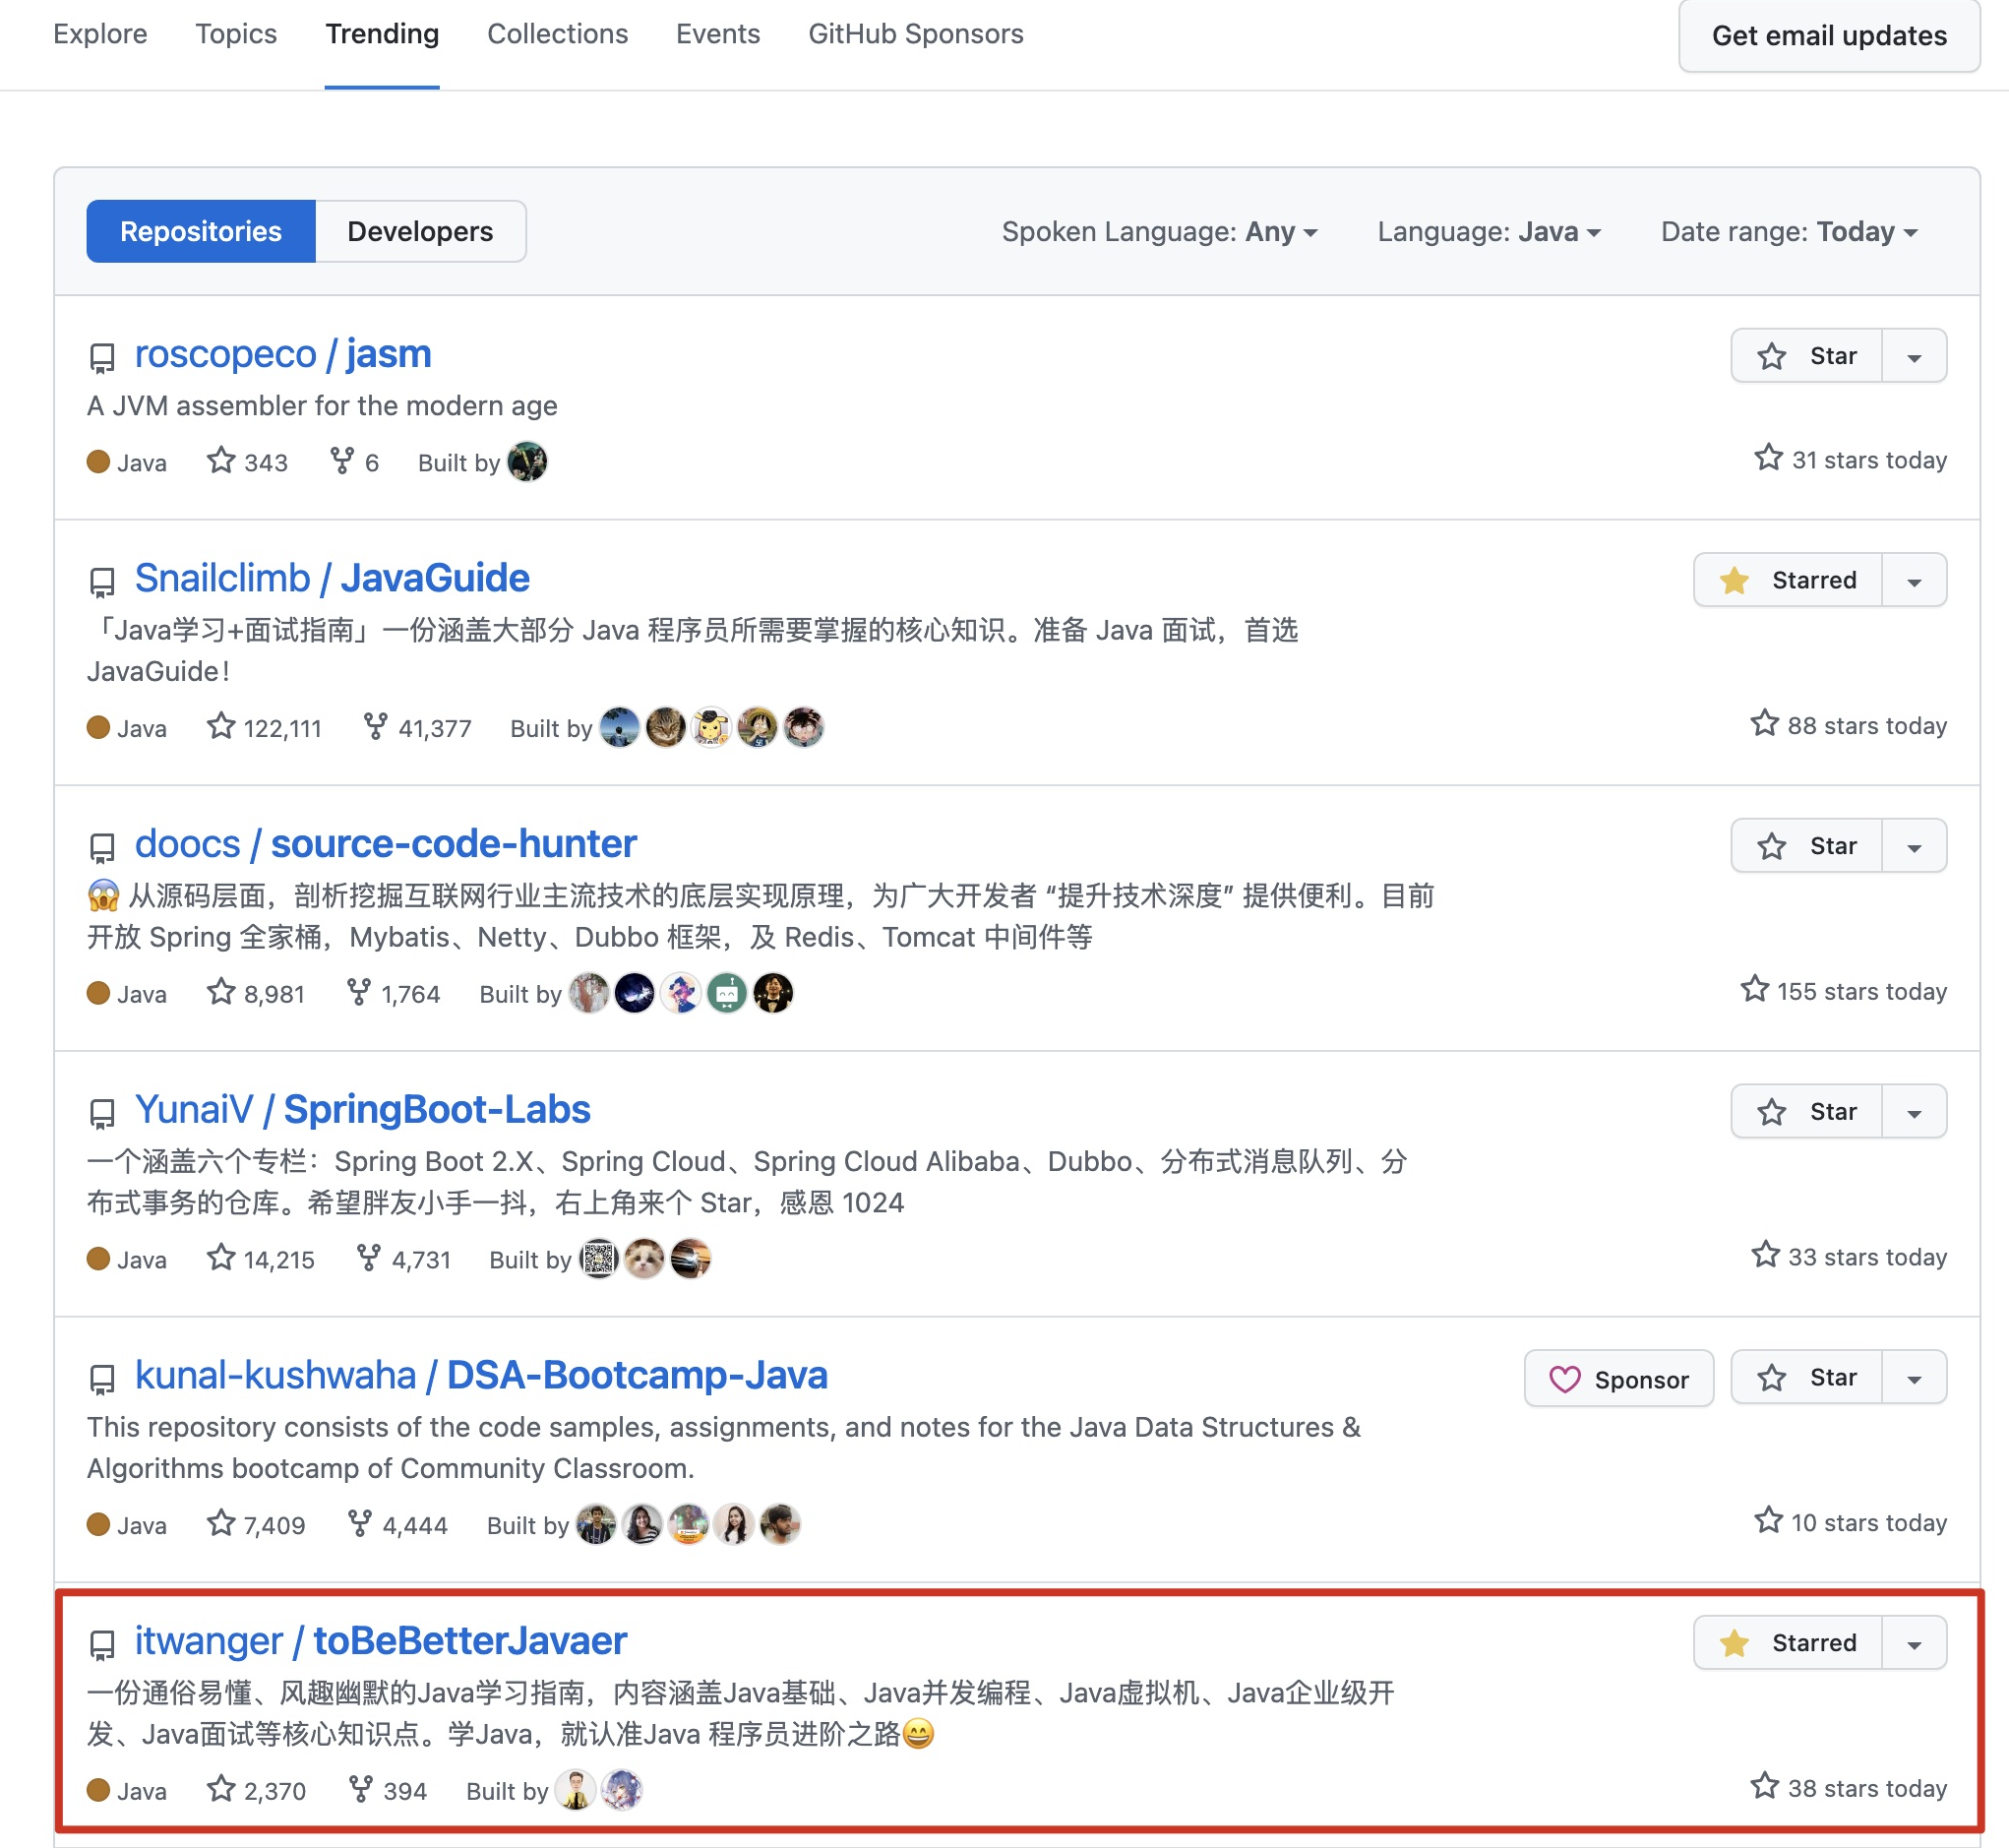The image size is (2009, 1848).
Task: Expand star list dropdown for jasm
Action: [x=1914, y=356]
